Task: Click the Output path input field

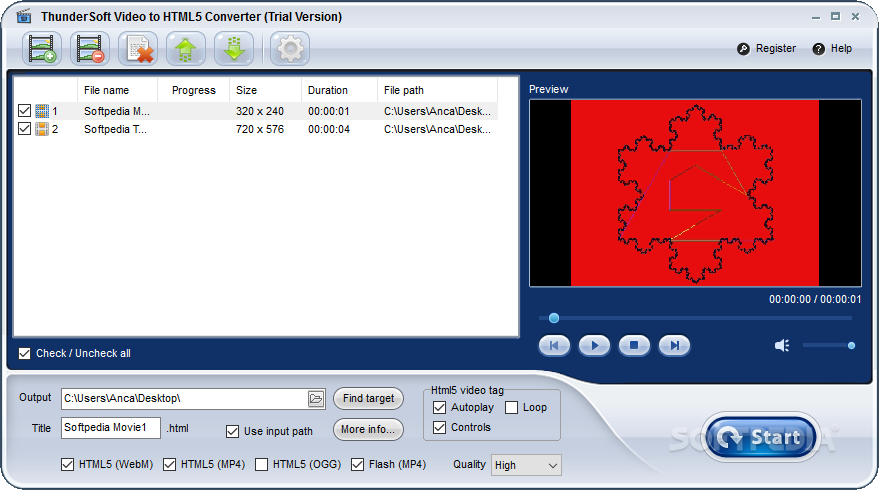Action: pyautogui.click(x=184, y=399)
